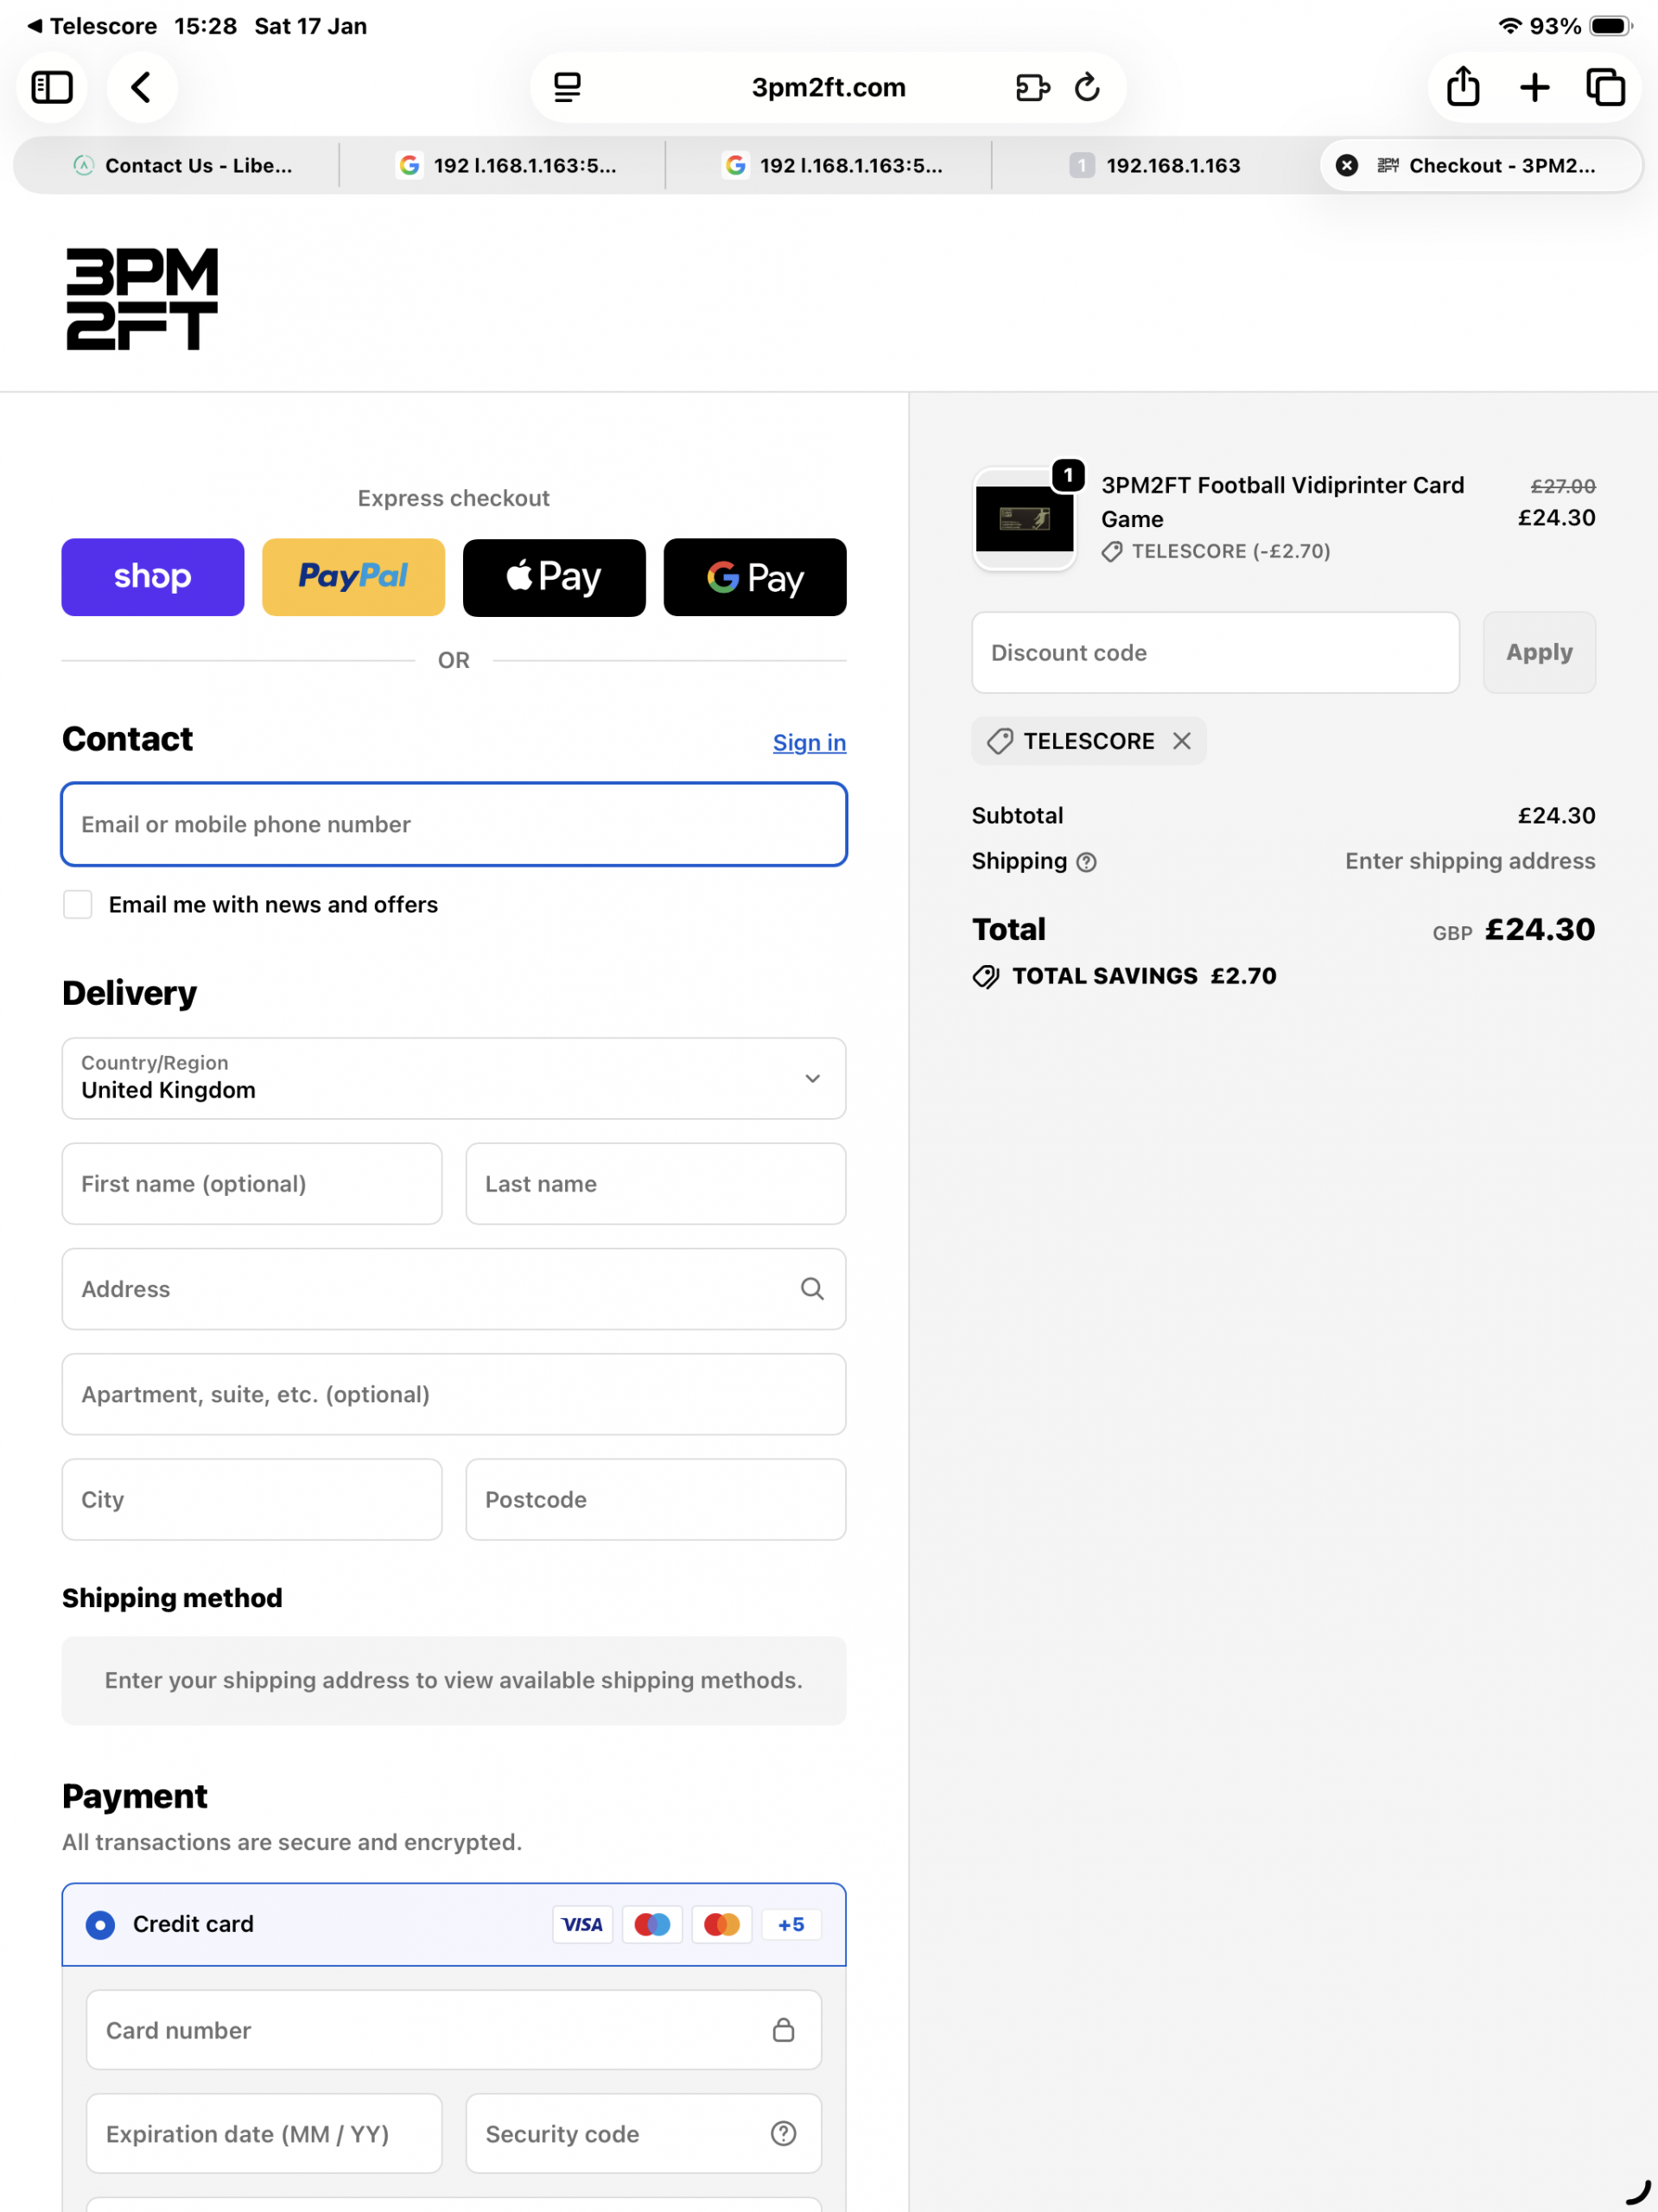This screenshot has width=1658, height=2212.
Task: Switch to Contact Us - Libe... tab
Action: pos(183,166)
